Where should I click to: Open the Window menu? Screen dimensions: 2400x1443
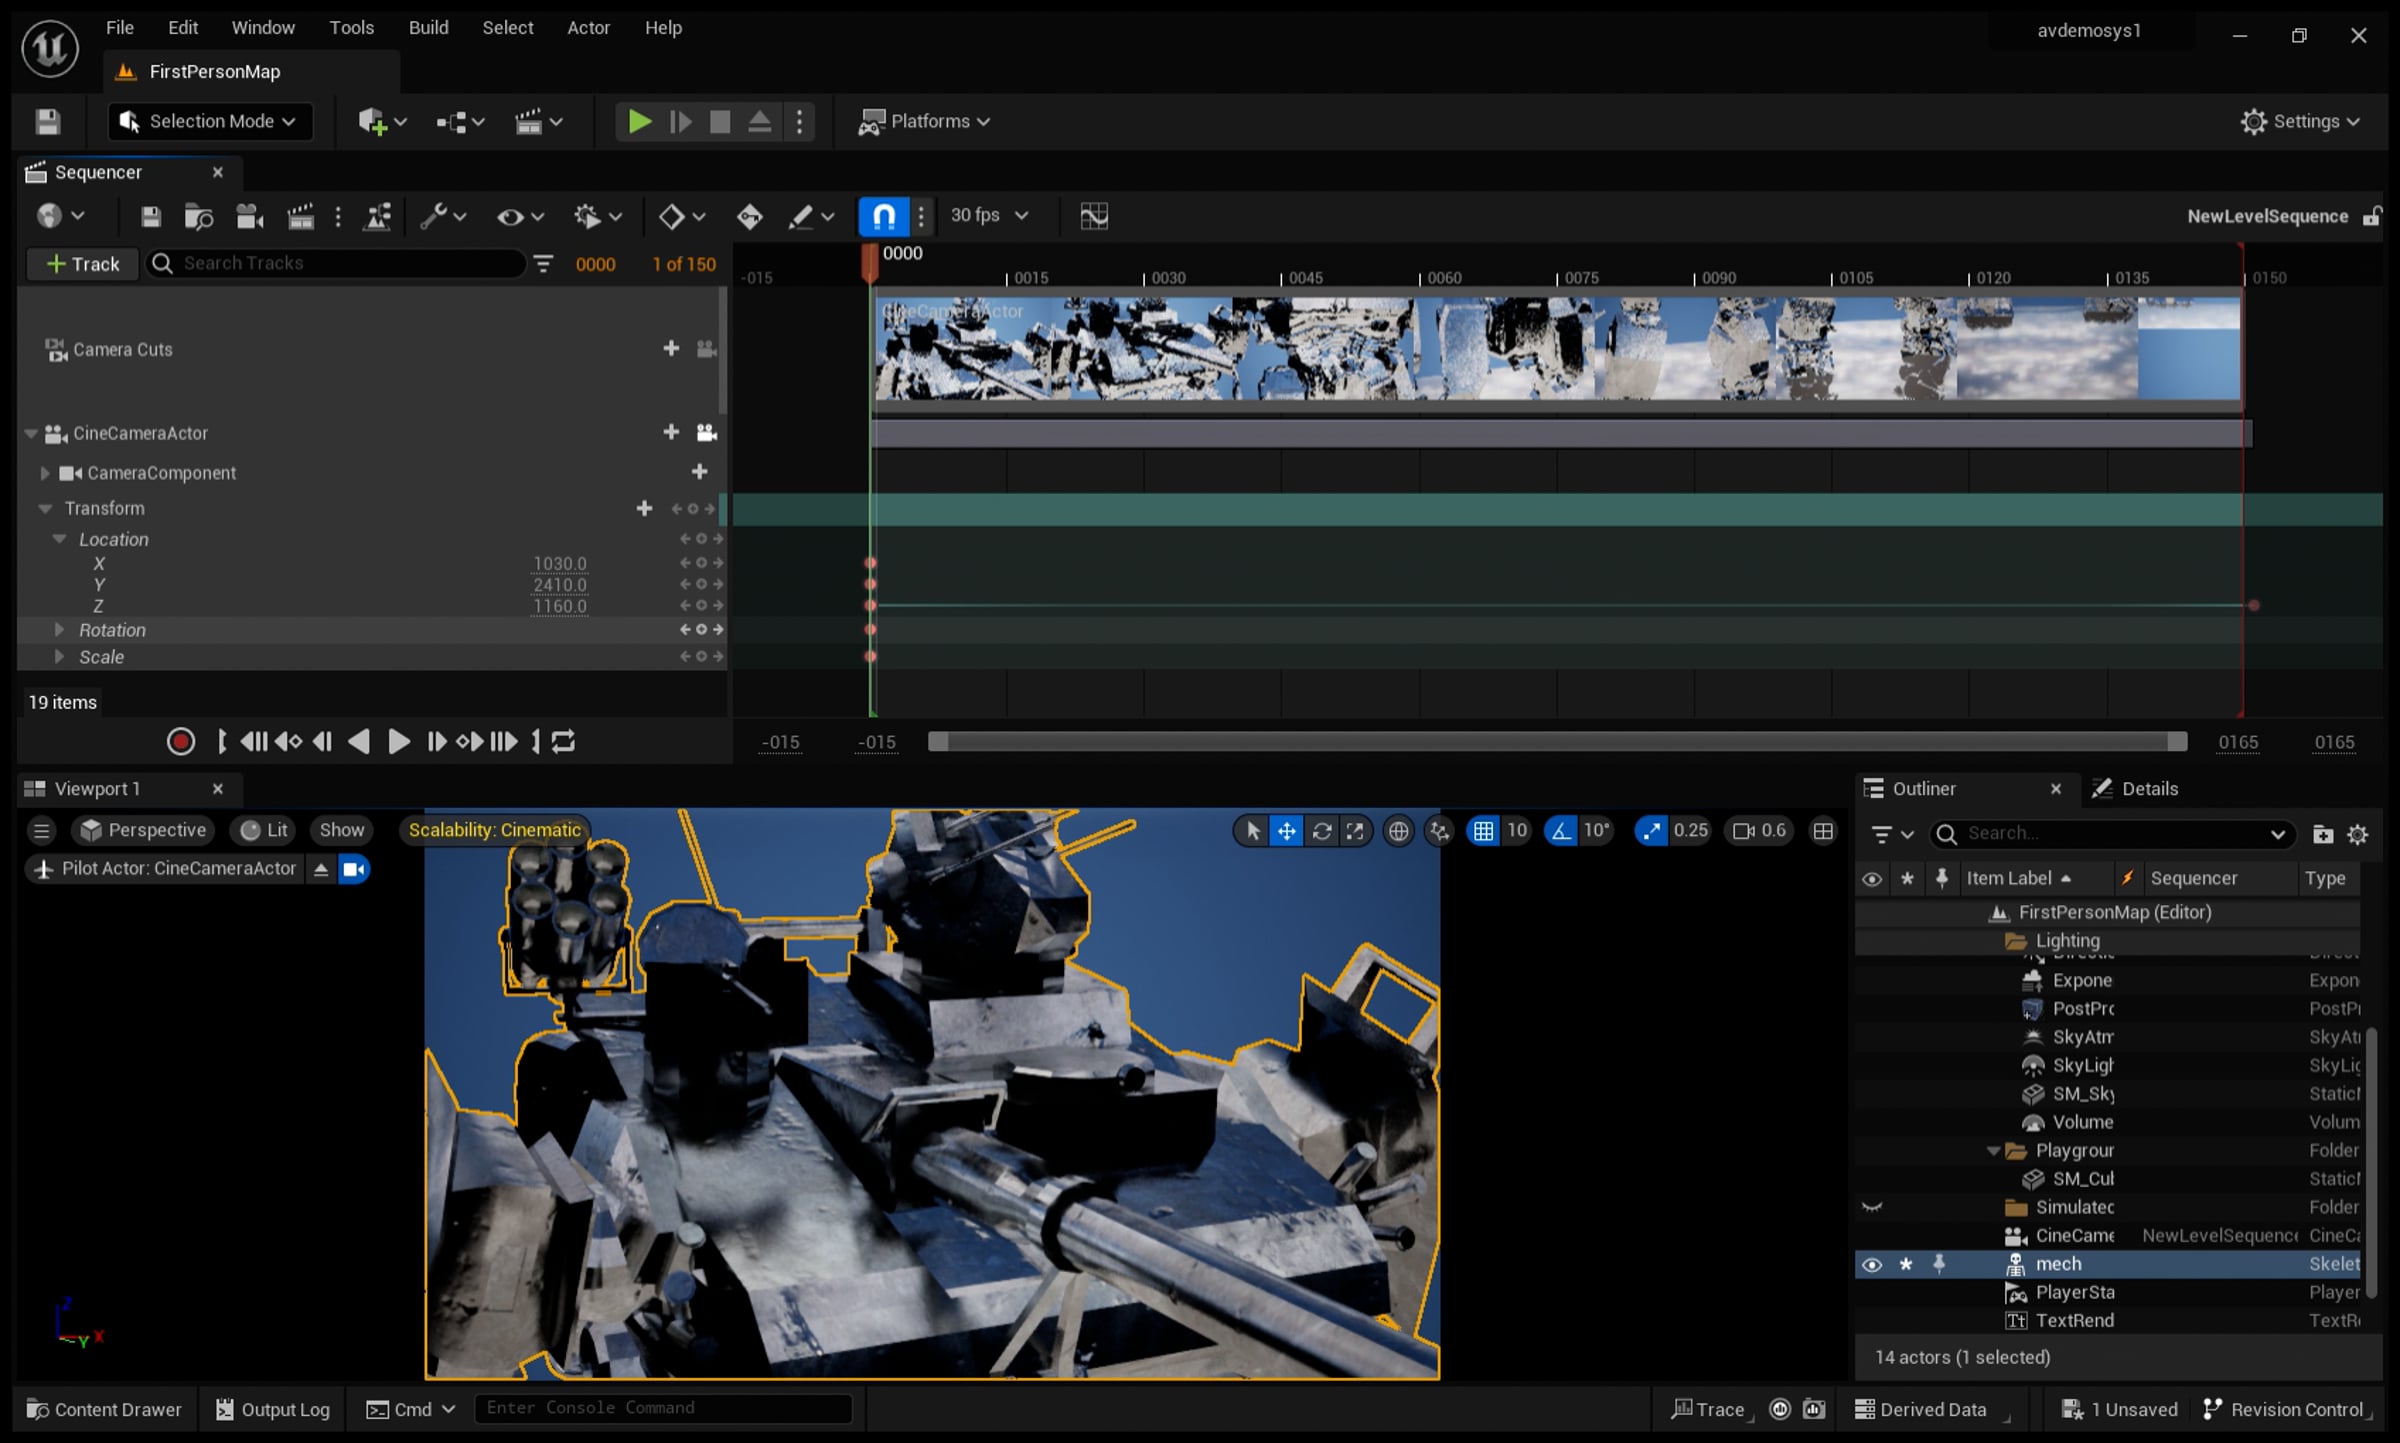coord(263,27)
